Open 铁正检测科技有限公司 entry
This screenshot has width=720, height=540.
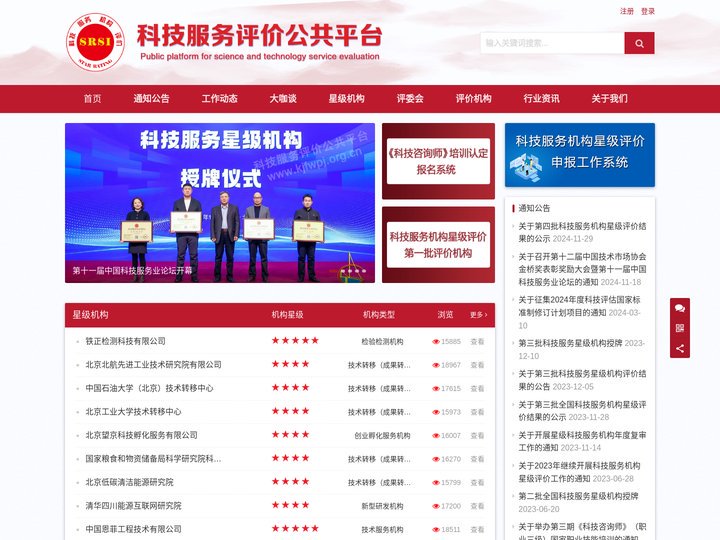pos(125,341)
